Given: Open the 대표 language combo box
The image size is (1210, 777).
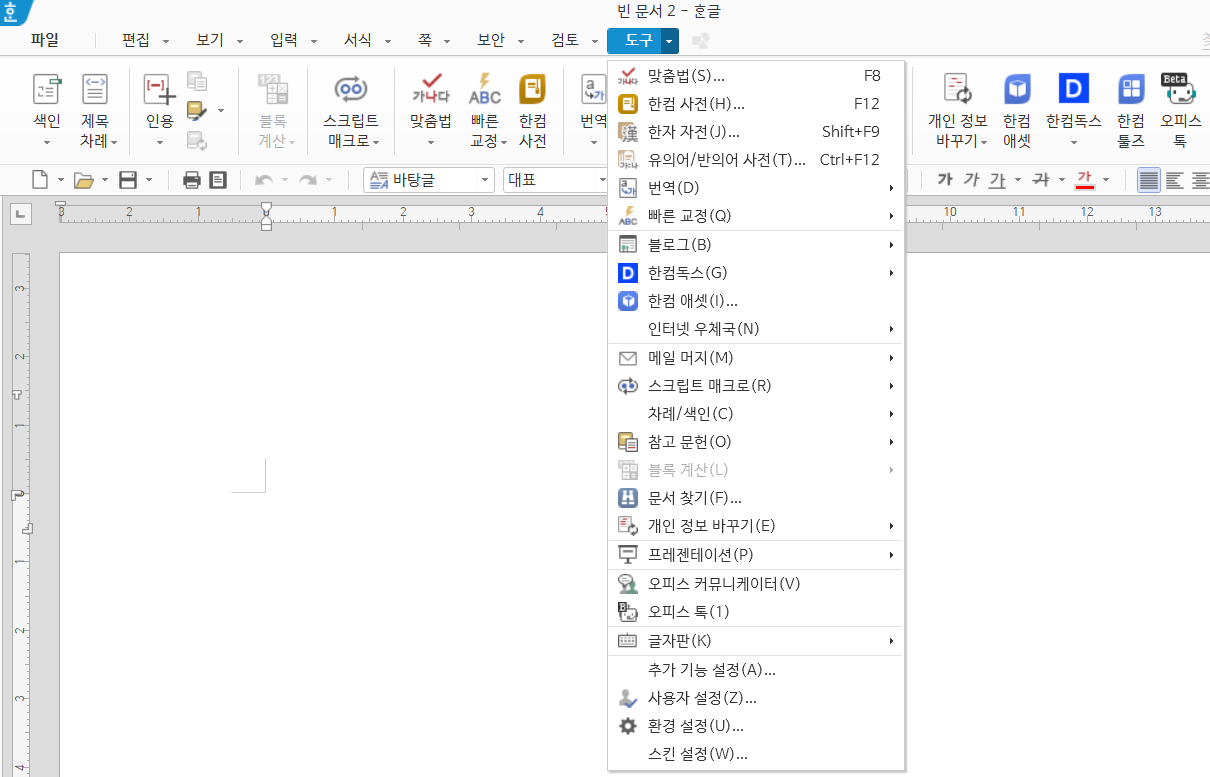Looking at the screenshot, I should pos(556,180).
